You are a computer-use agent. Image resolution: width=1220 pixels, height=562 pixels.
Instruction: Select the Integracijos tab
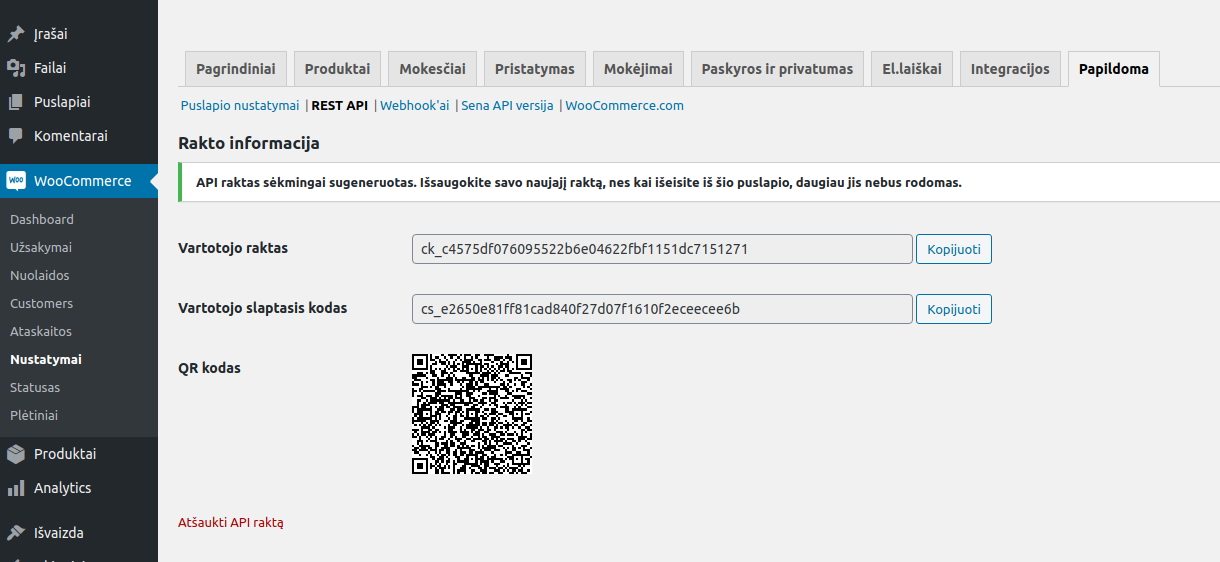click(1010, 69)
